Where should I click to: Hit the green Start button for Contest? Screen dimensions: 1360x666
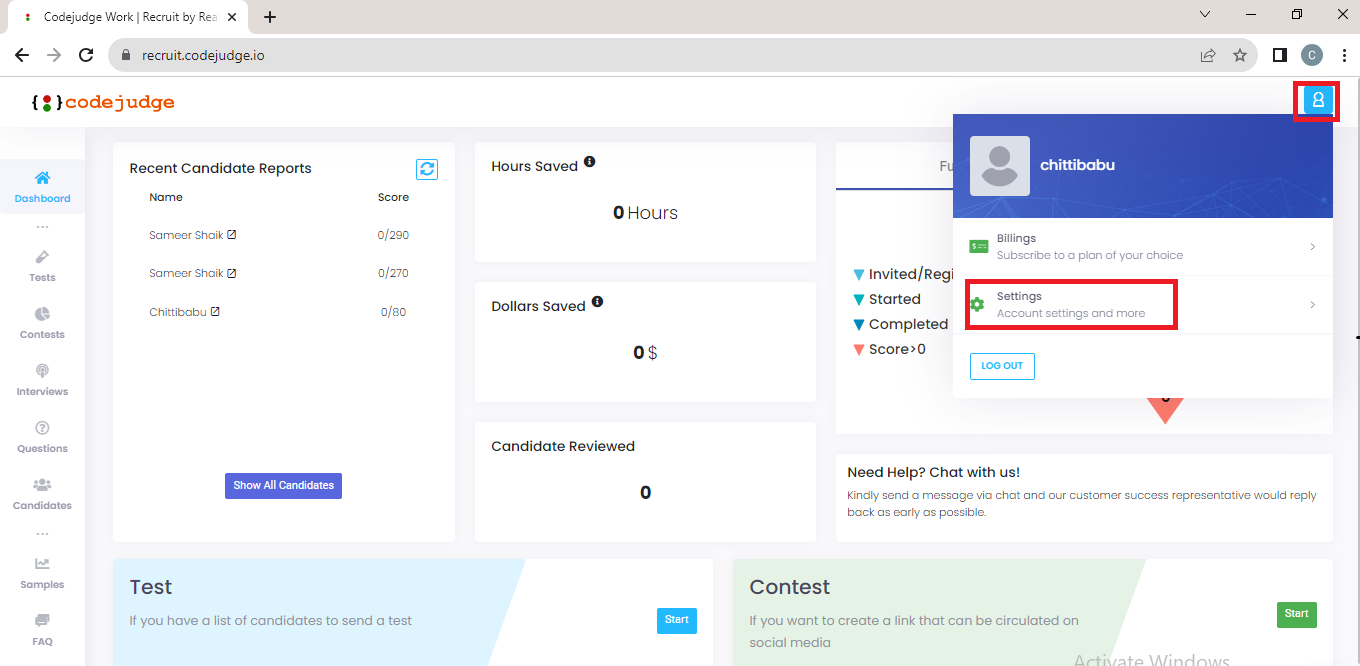1296,614
